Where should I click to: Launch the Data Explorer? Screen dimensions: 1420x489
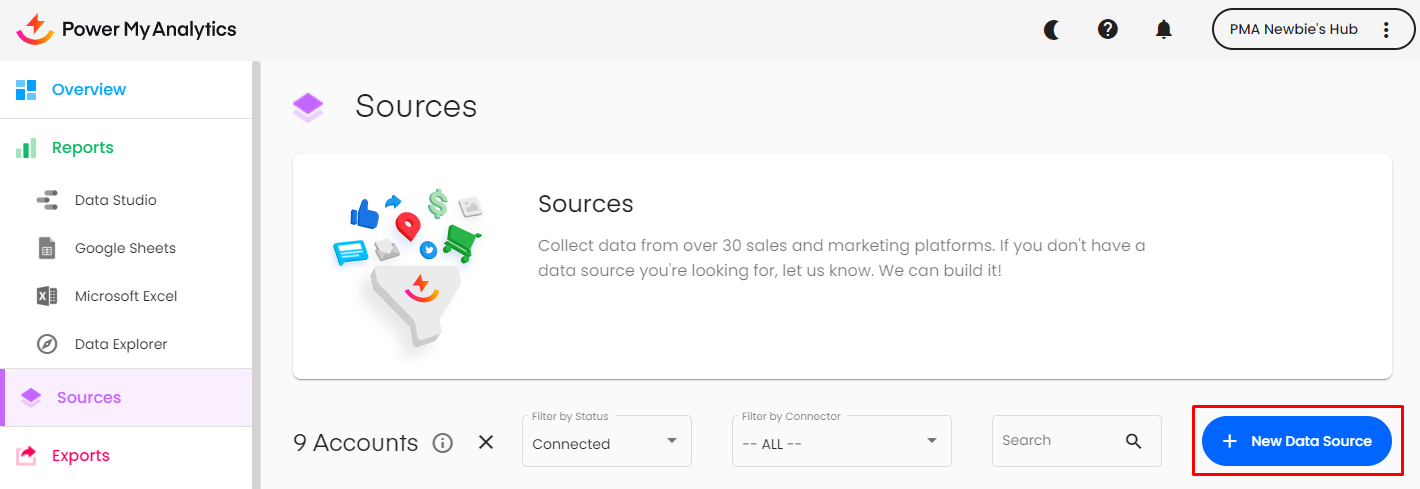click(x=121, y=344)
